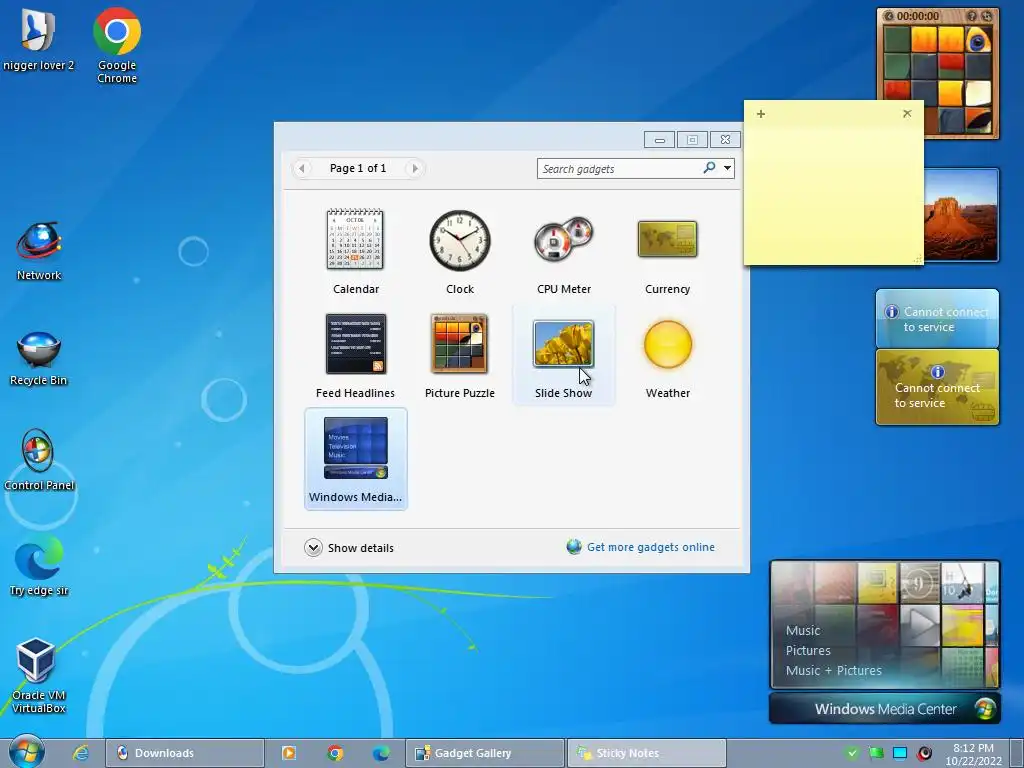
Task: Switch to Gadget Gallery taskbar button
Action: pos(485,753)
